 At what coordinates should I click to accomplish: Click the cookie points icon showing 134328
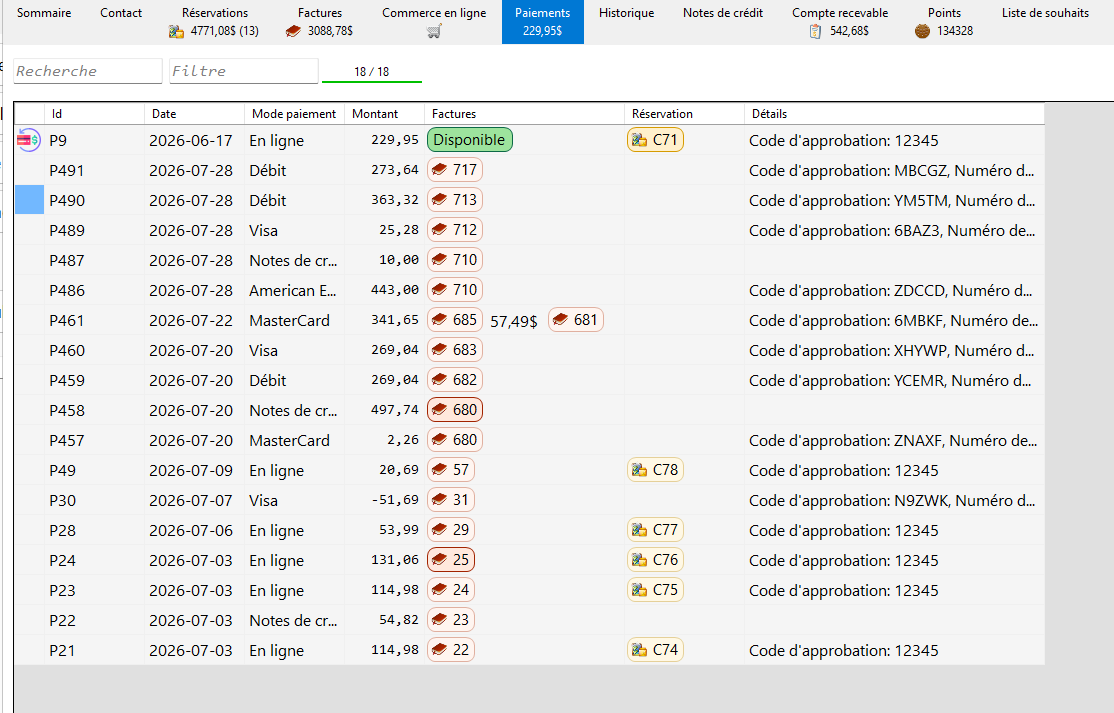(922, 31)
